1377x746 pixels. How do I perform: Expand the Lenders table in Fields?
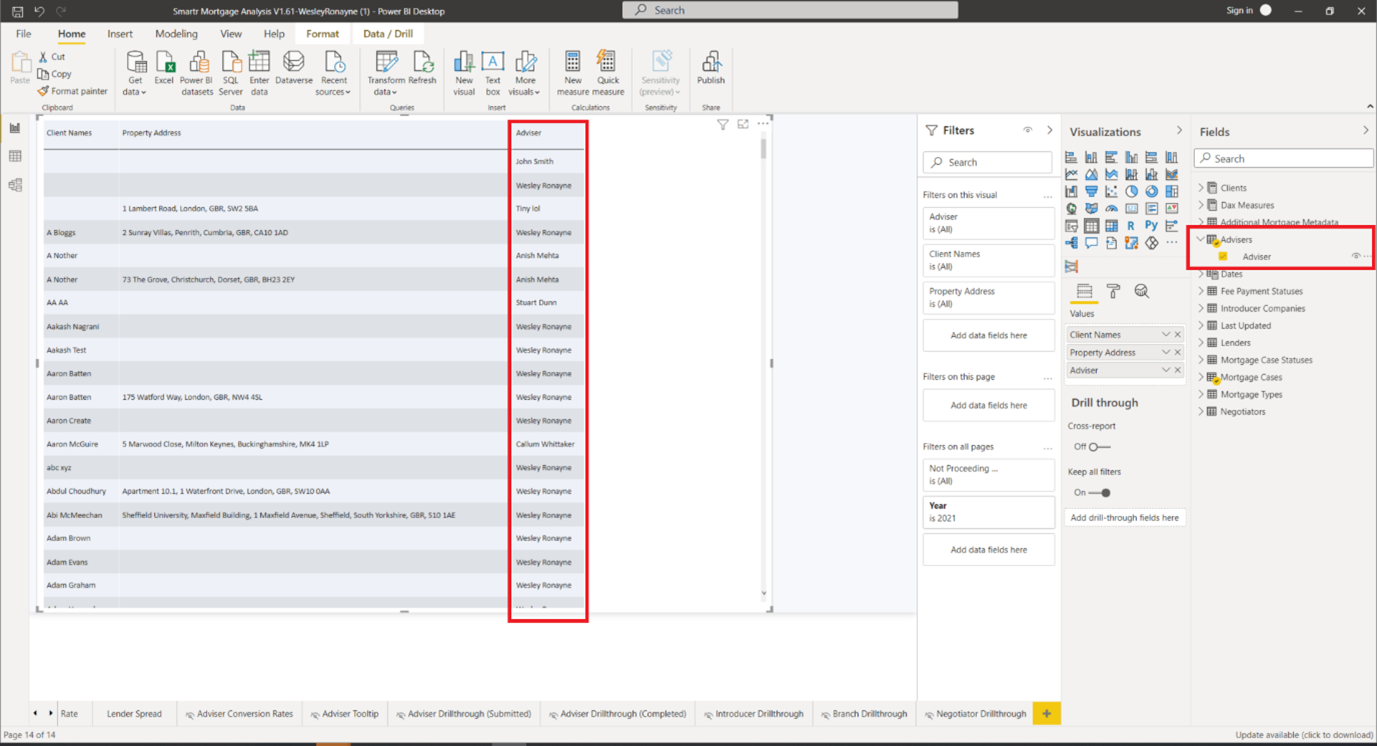coord(1201,343)
